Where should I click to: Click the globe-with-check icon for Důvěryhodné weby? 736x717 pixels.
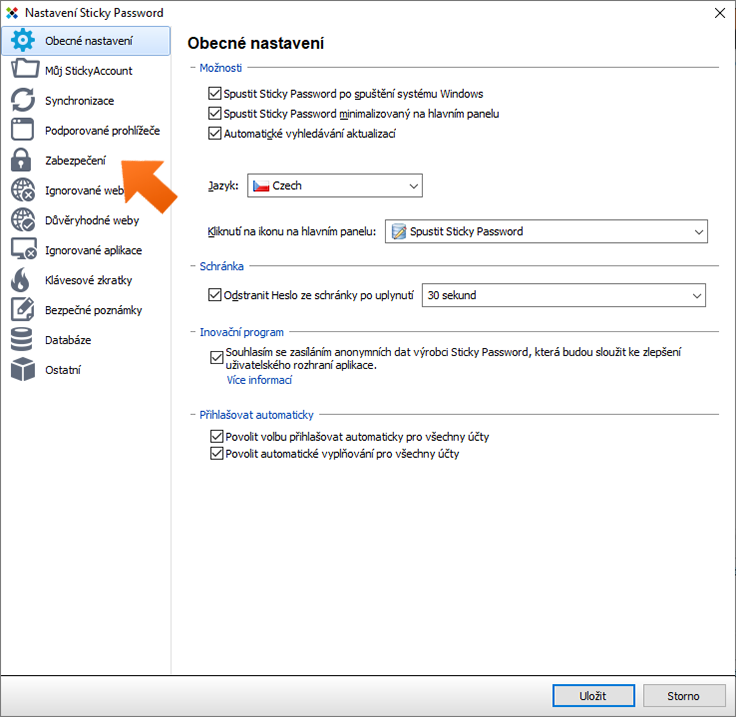pyautogui.click(x=23, y=220)
